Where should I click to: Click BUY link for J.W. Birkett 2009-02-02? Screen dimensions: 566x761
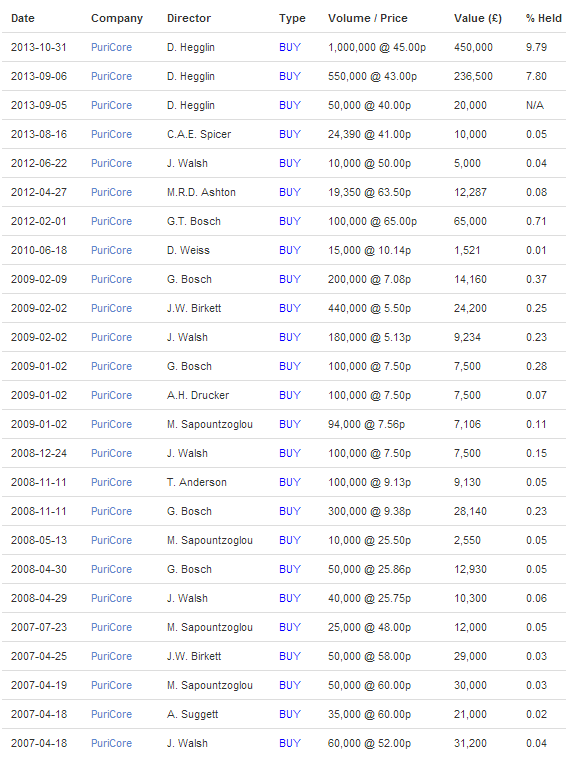pos(290,308)
